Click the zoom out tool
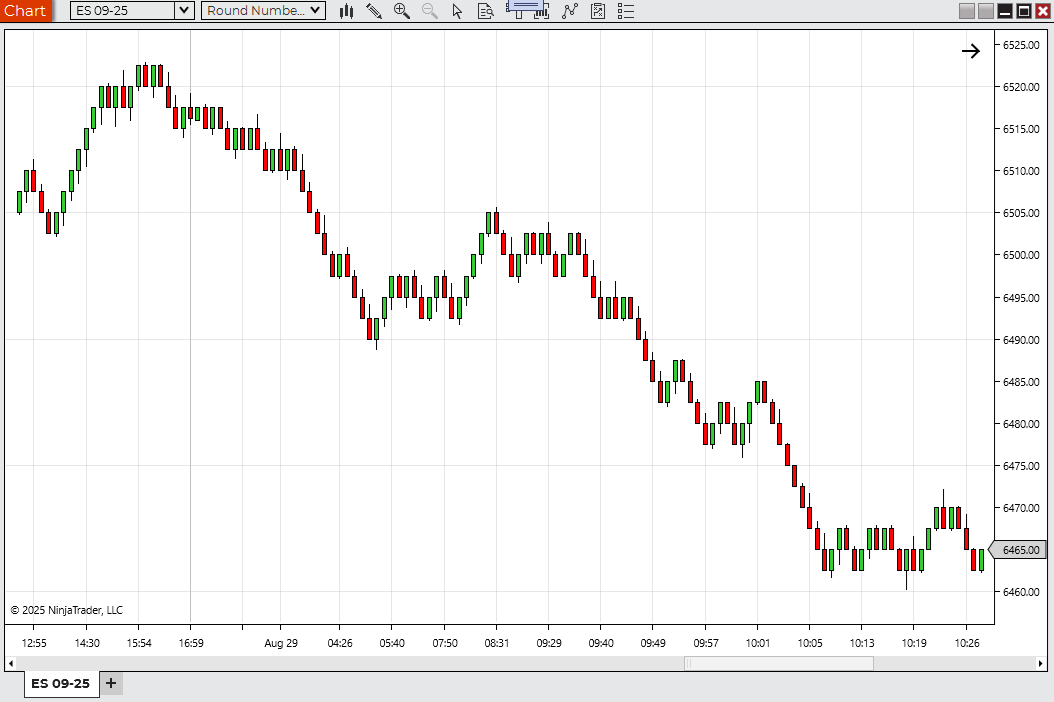The height and width of the screenshot is (702, 1054). [429, 11]
